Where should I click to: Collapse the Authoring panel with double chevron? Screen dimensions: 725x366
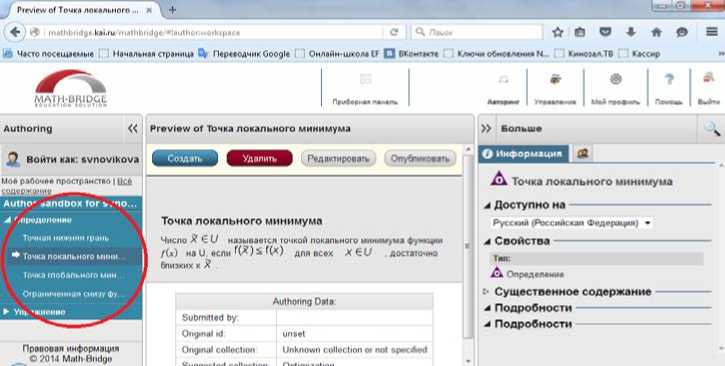[x=133, y=128]
